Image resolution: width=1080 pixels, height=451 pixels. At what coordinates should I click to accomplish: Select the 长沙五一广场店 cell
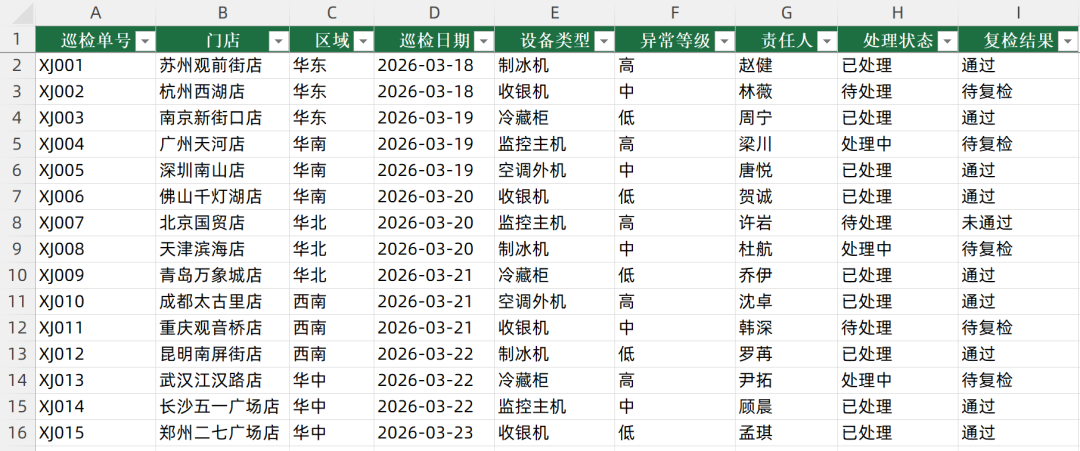(x=222, y=406)
